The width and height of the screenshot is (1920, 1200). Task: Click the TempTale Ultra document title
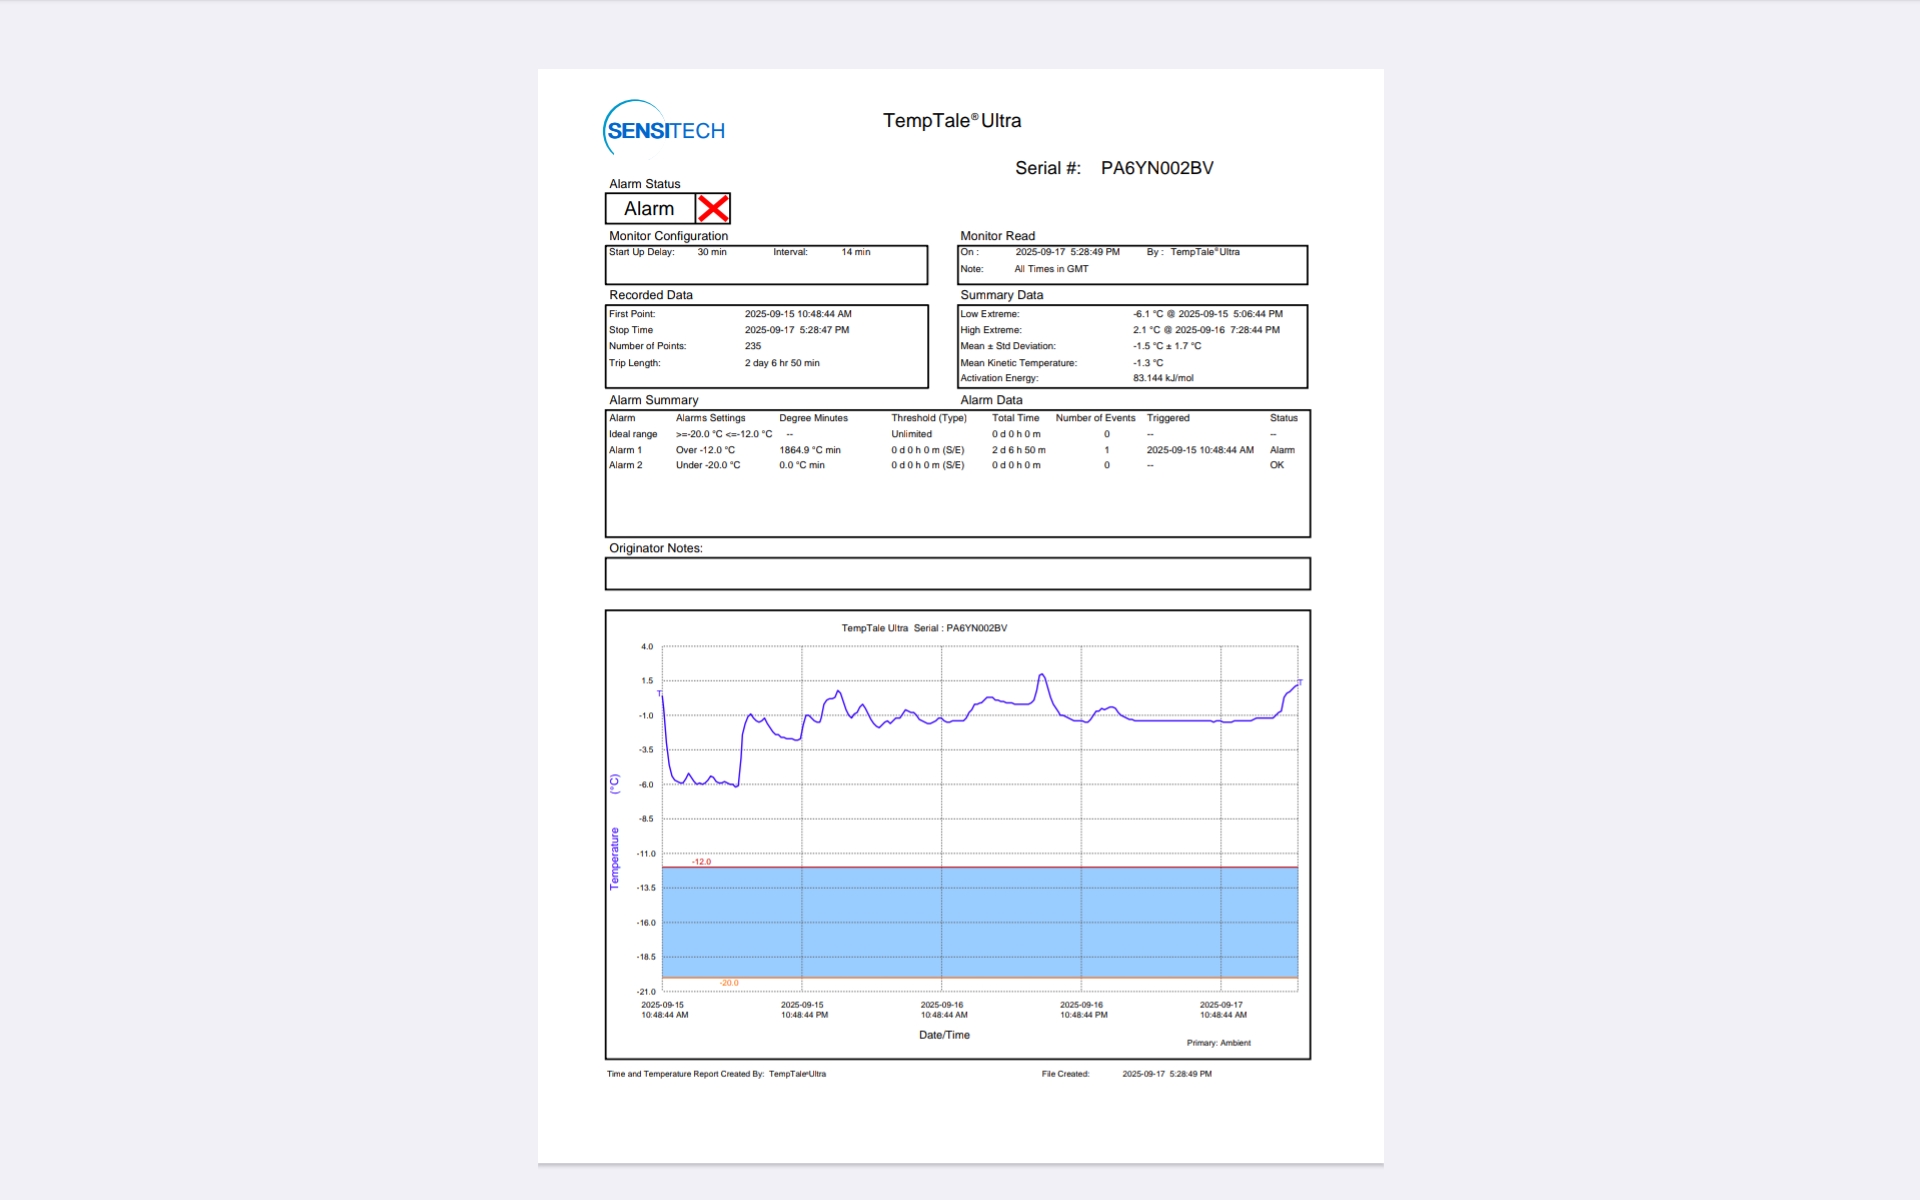pyautogui.click(x=951, y=121)
